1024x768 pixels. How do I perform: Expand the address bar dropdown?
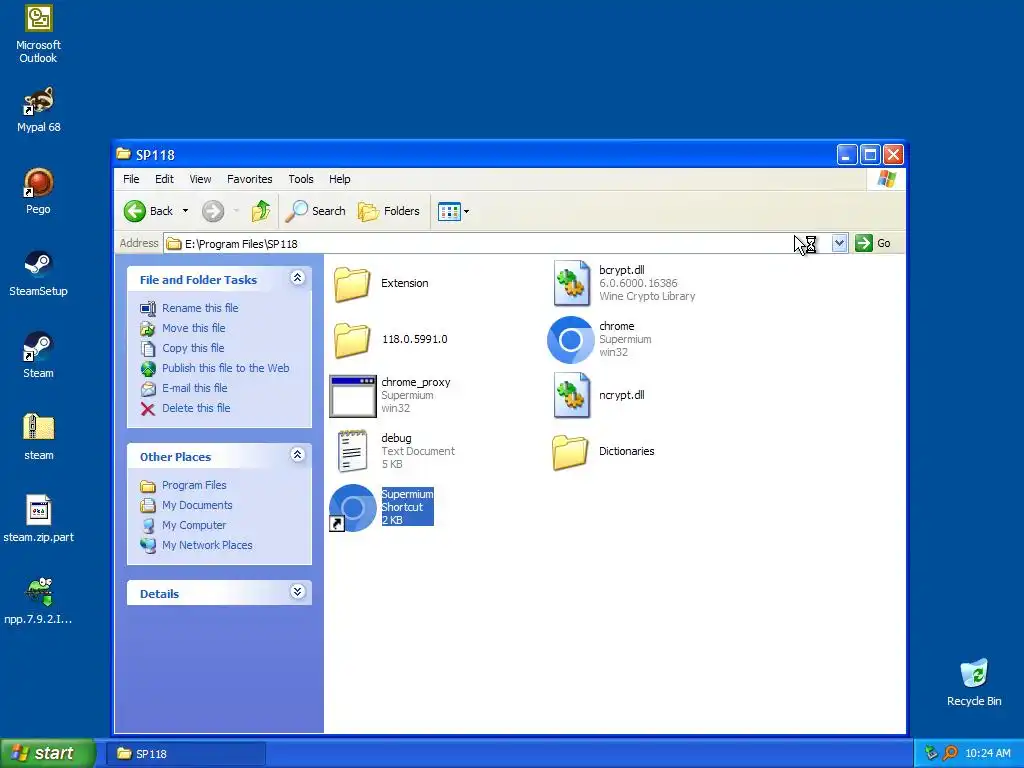pos(839,244)
